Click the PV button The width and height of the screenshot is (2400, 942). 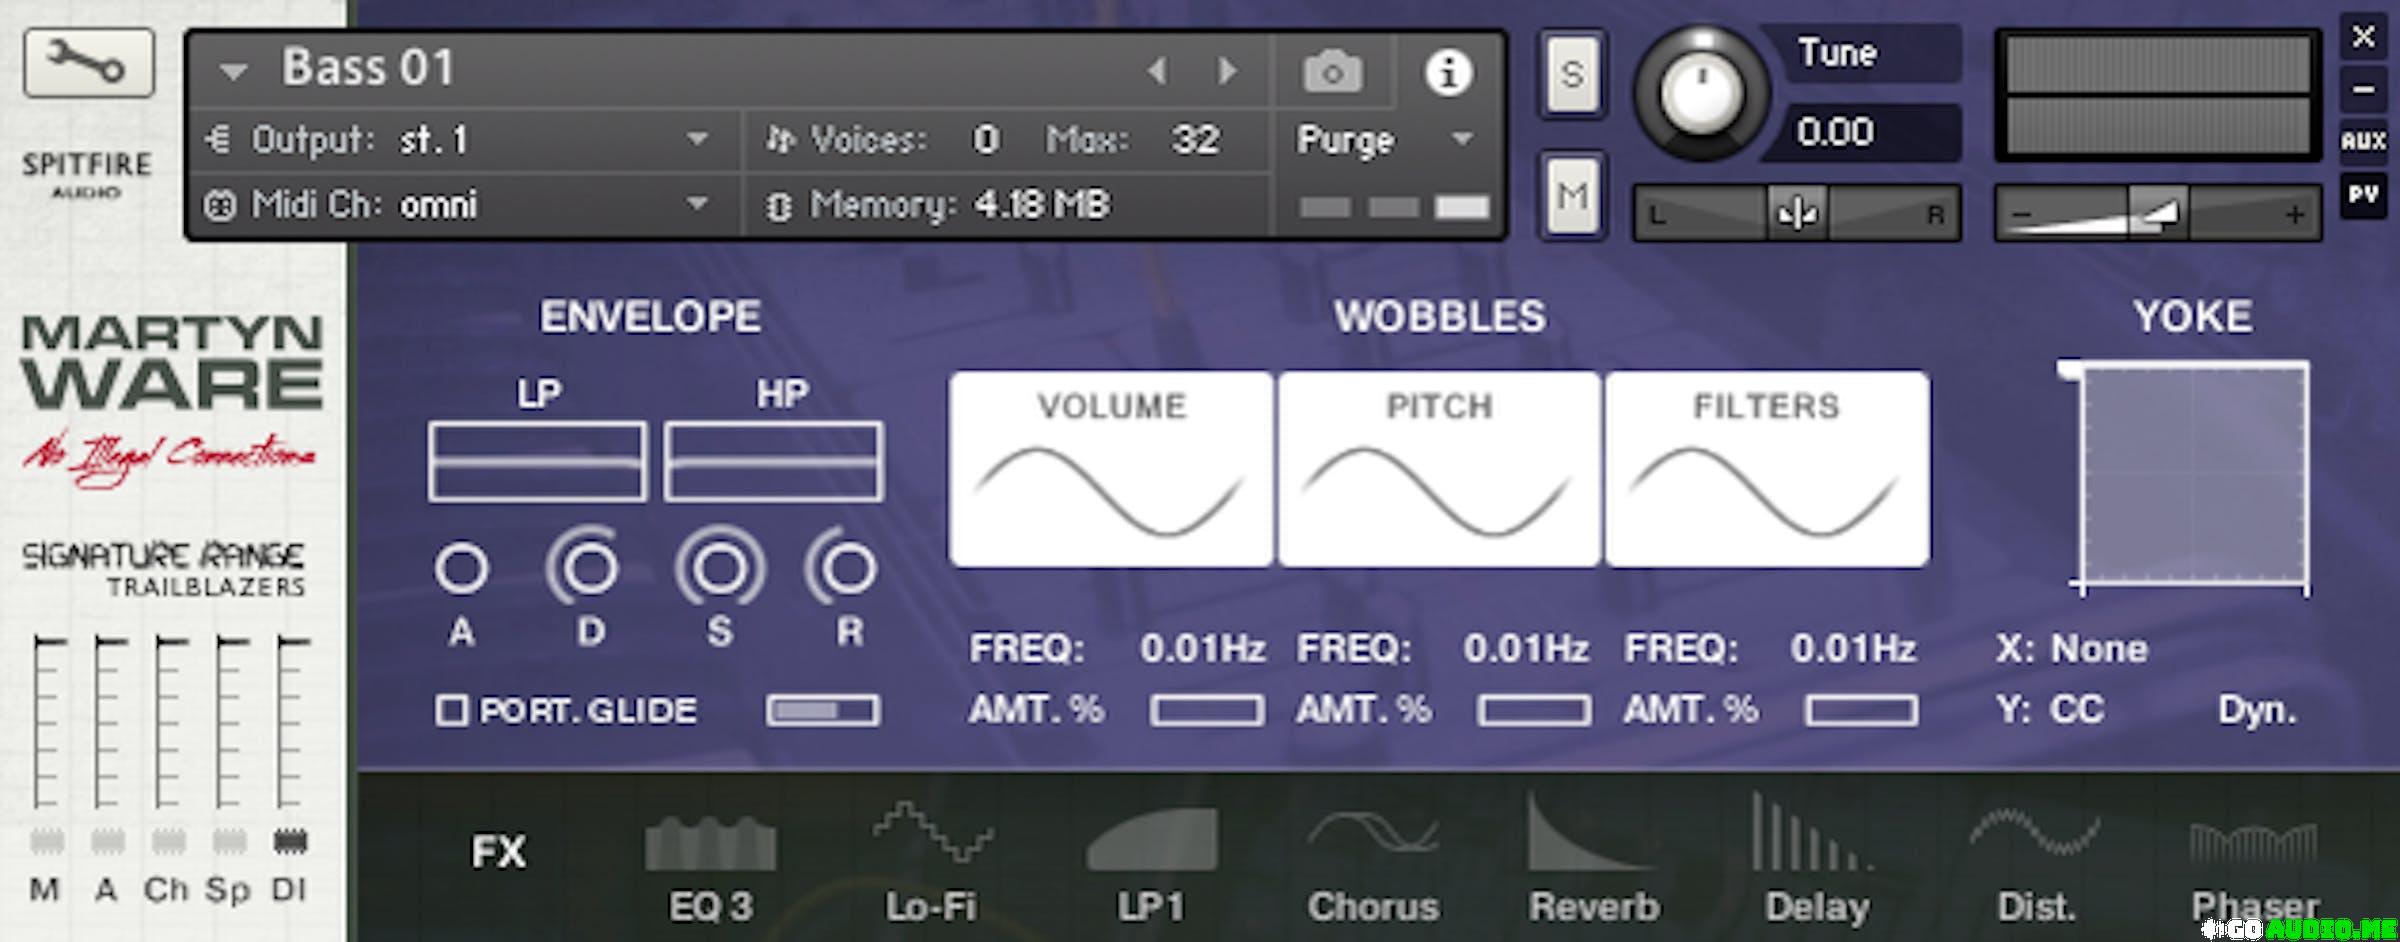(x=2363, y=194)
